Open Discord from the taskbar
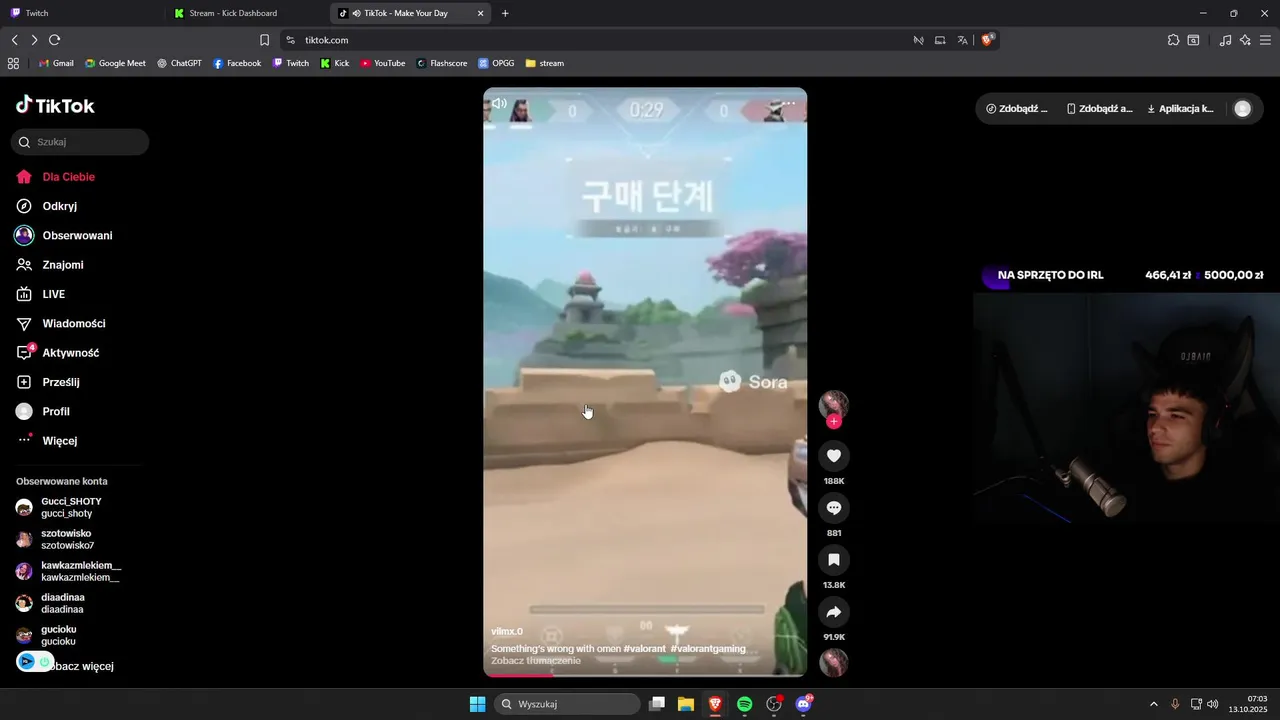Viewport: 1280px width, 720px height. coord(803,704)
